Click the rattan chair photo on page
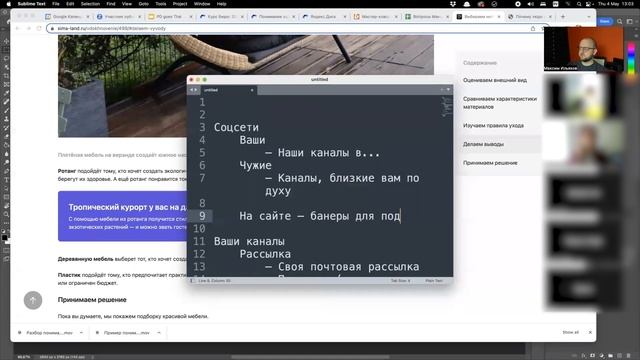This screenshot has width=640, height=360. [246, 55]
